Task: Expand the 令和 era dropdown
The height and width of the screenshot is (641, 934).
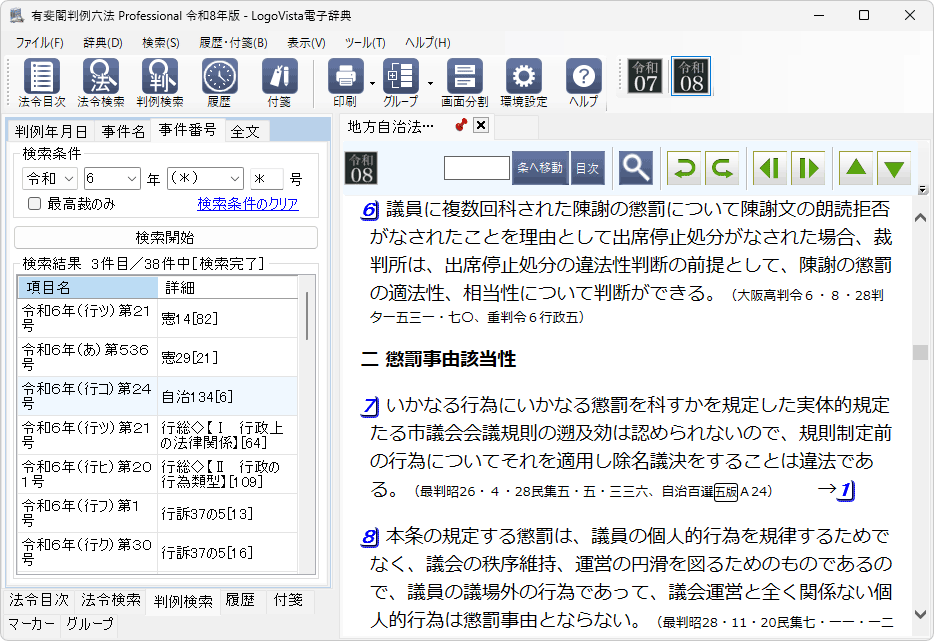Action: (50, 179)
